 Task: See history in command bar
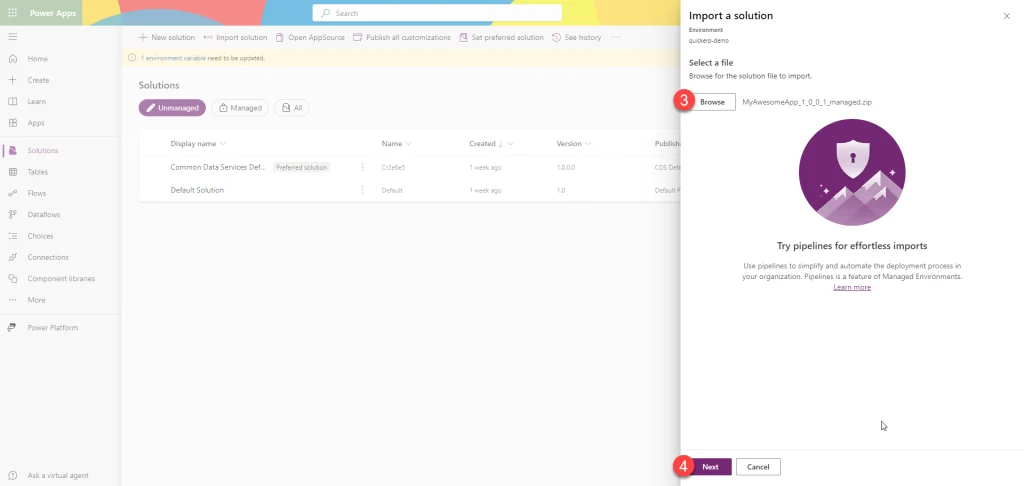coord(577,37)
